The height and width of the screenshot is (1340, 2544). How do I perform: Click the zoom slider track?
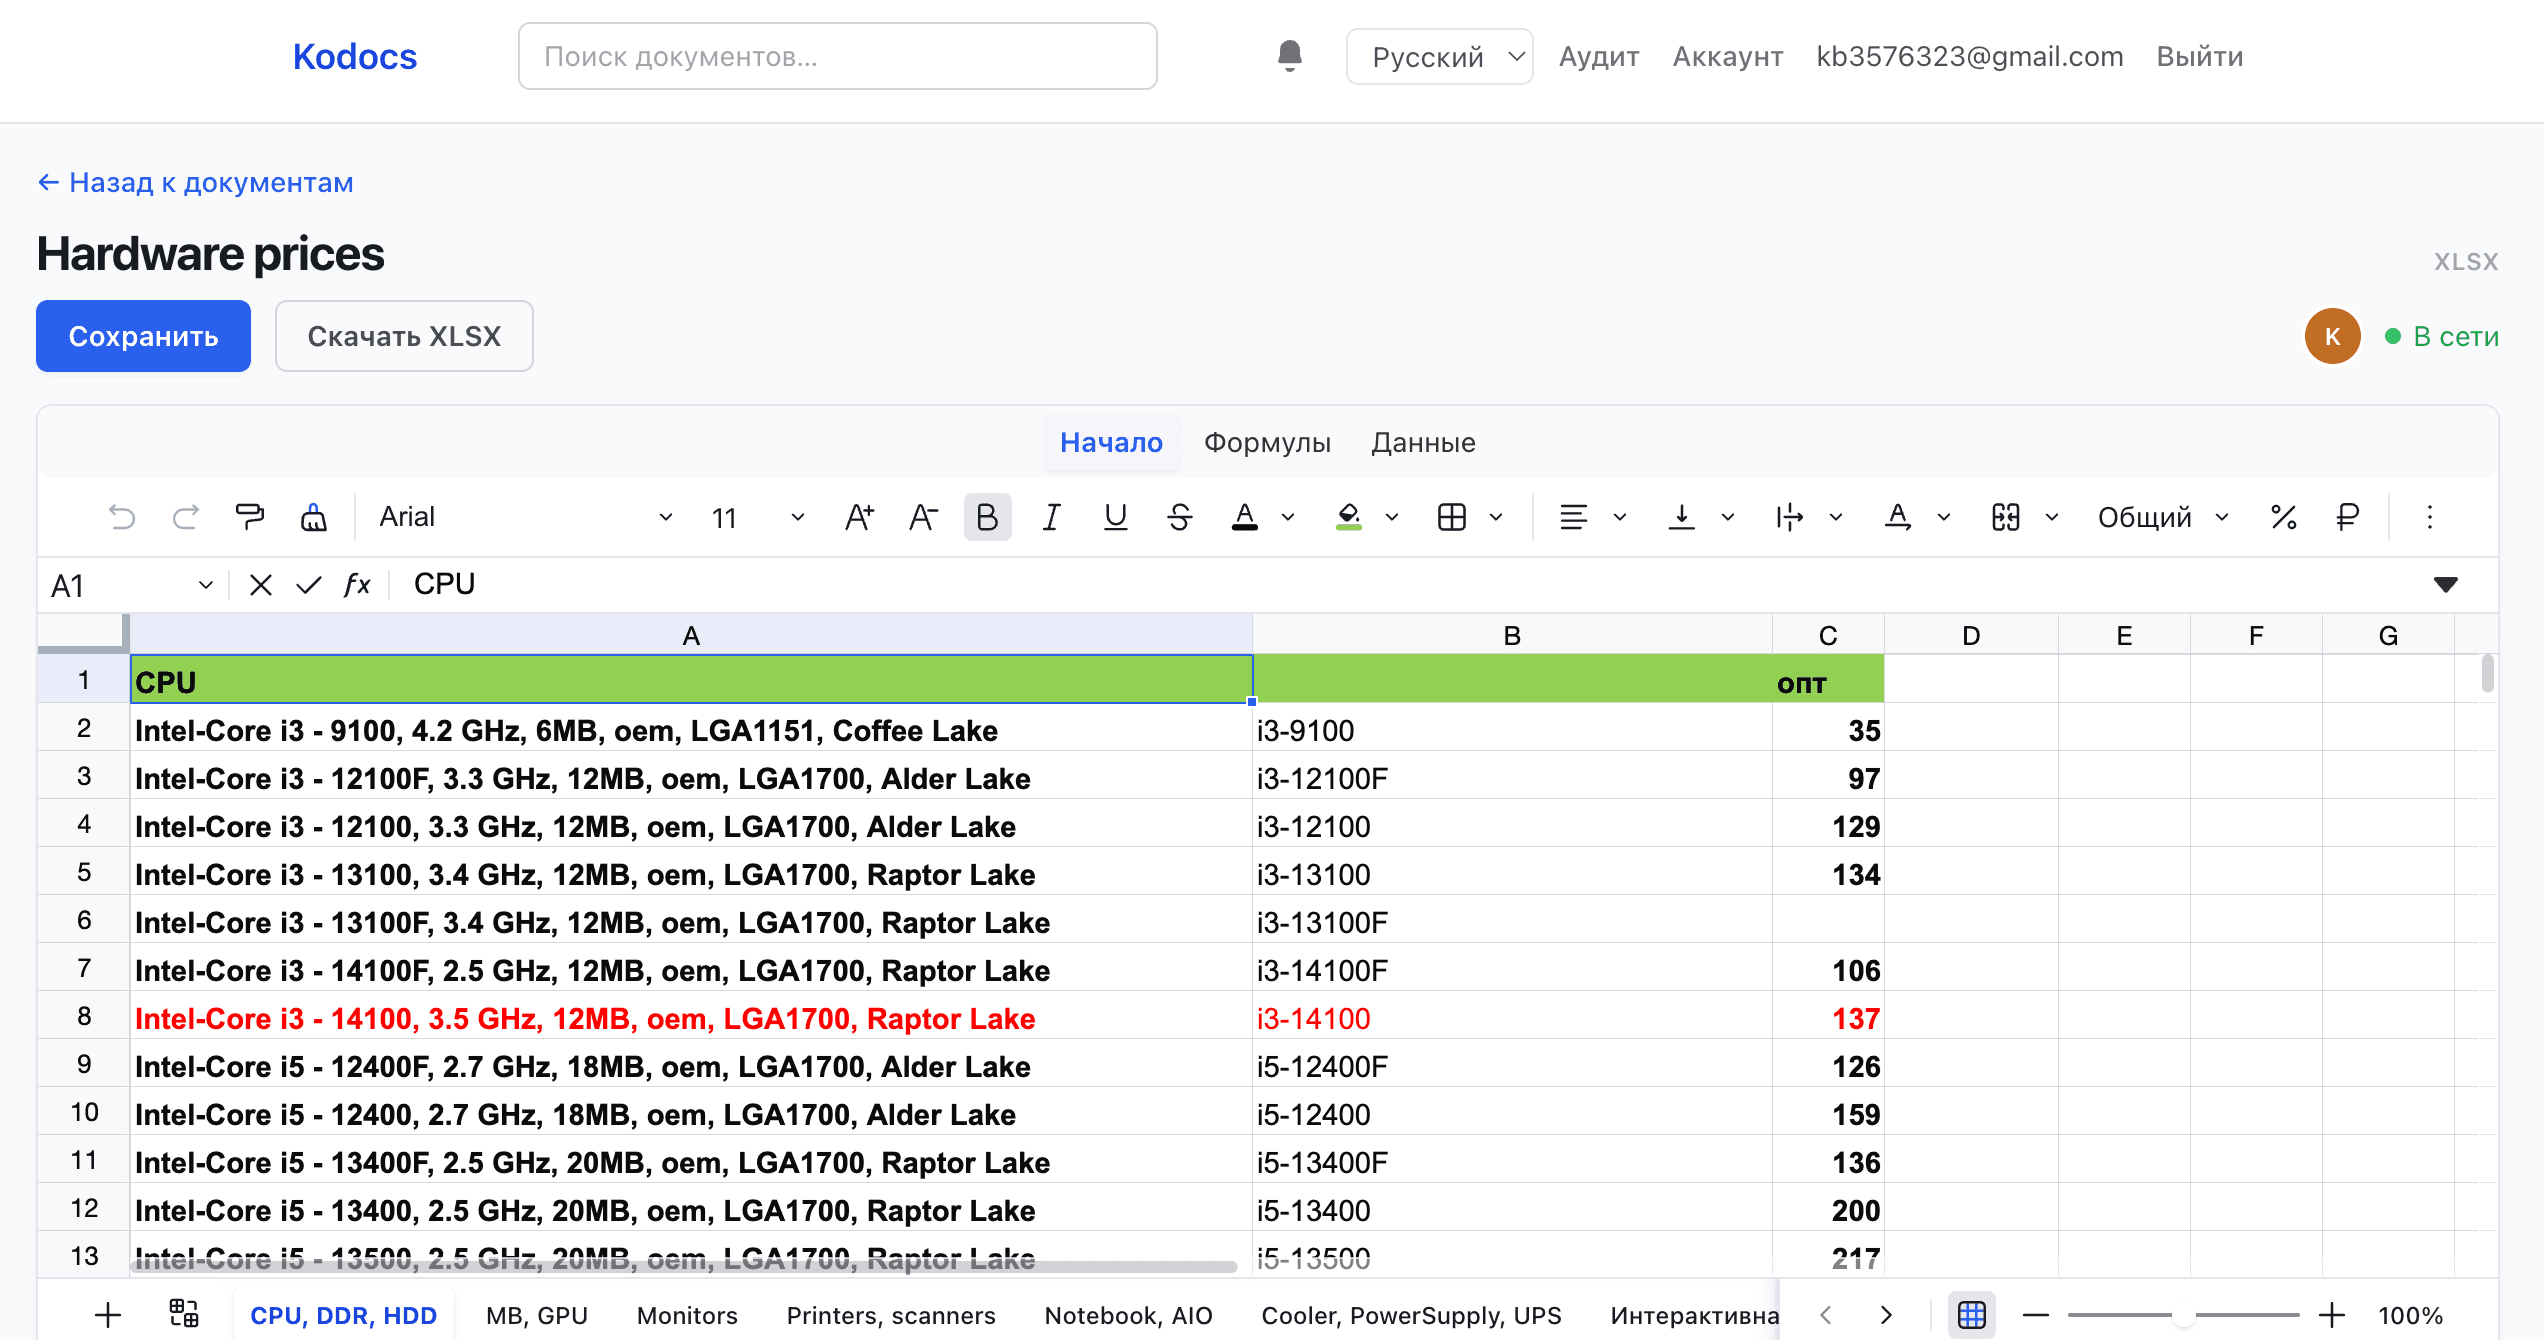point(2184,1315)
